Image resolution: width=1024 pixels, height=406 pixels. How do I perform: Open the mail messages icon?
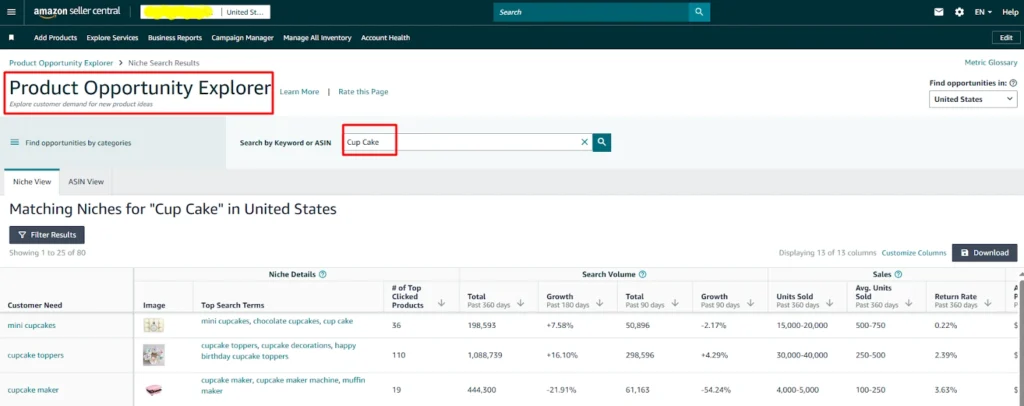(939, 12)
